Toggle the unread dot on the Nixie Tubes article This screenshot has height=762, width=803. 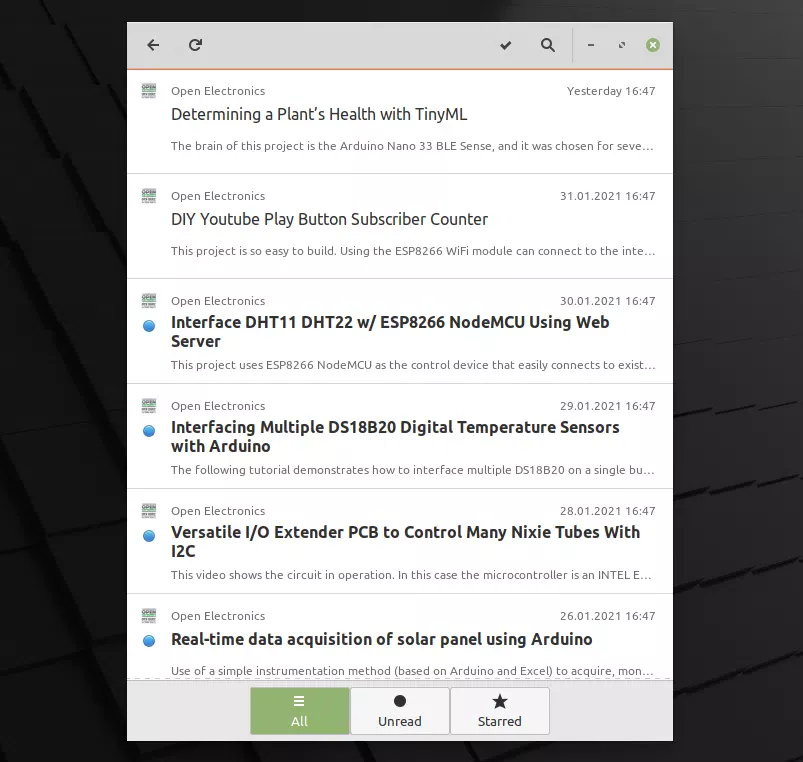(x=151, y=535)
